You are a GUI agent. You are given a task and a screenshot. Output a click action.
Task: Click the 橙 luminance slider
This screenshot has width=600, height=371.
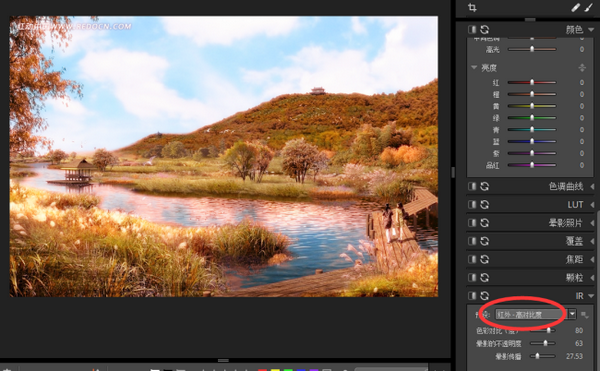pos(532,94)
